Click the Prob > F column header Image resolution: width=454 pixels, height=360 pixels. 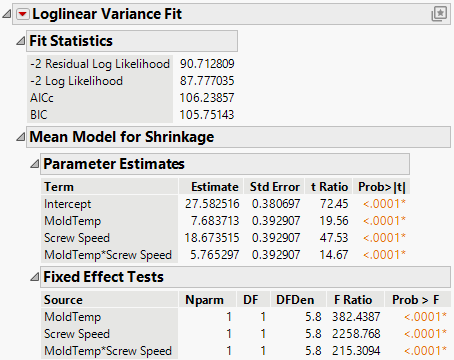click(x=416, y=300)
